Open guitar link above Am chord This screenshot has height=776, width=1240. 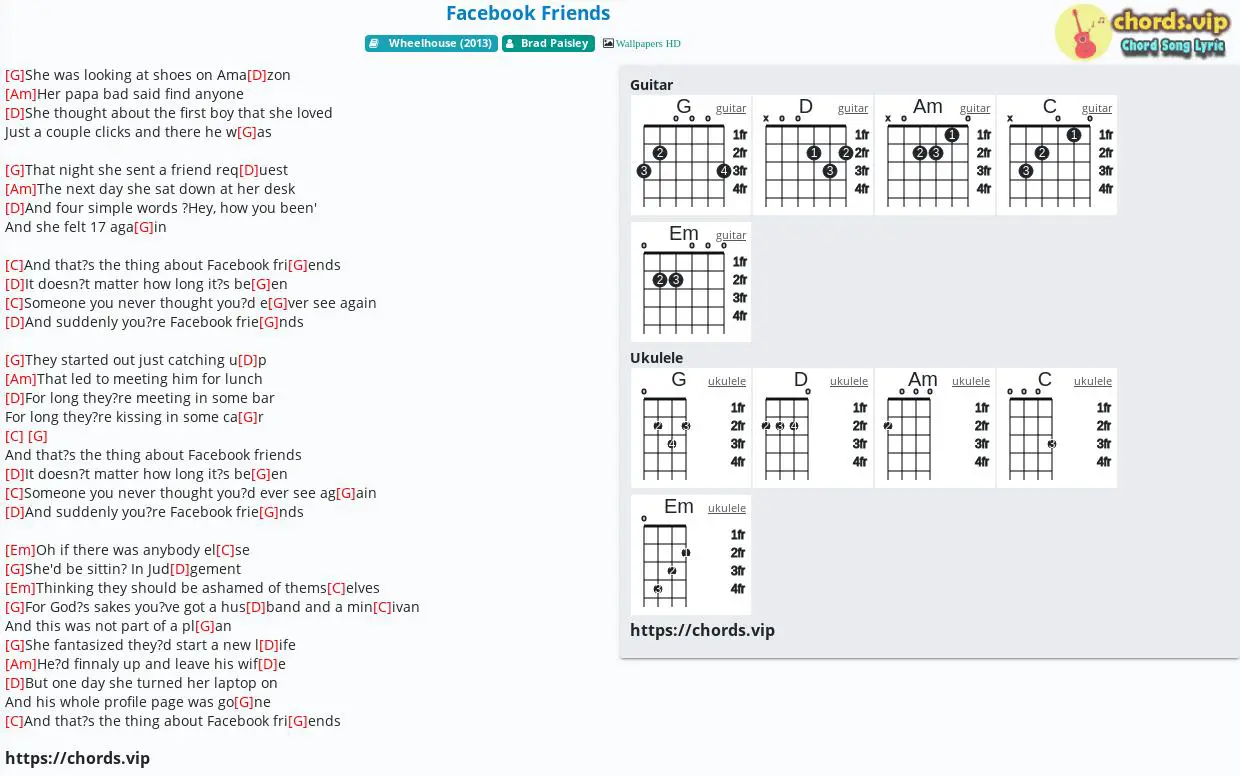click(975, 108)
